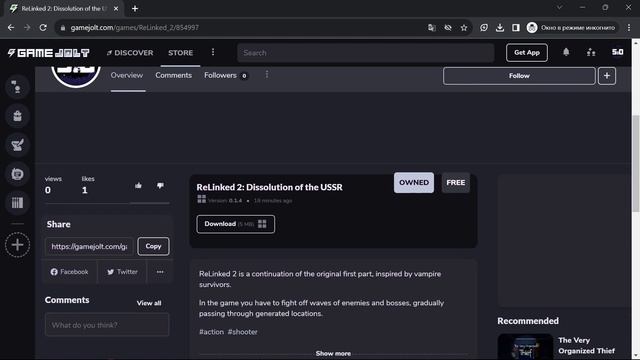Screen dimensions: 640x360
Task: Open The Very Organized Thief thumbnail
Action: pyautogui.click(x=525, y=347)
